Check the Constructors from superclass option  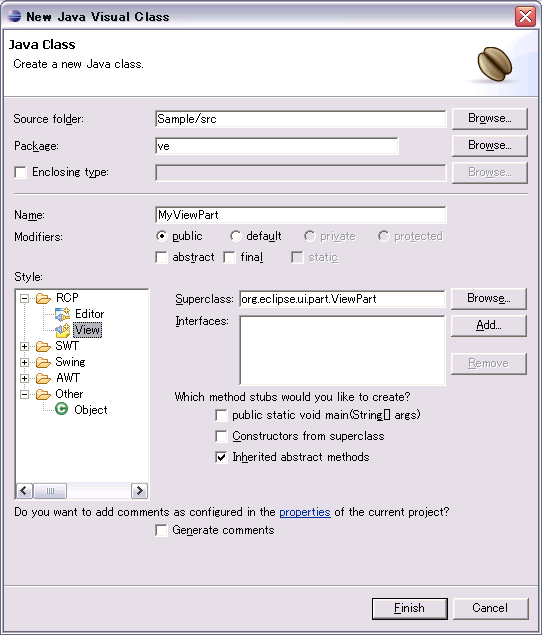click(x=221, y=436)
